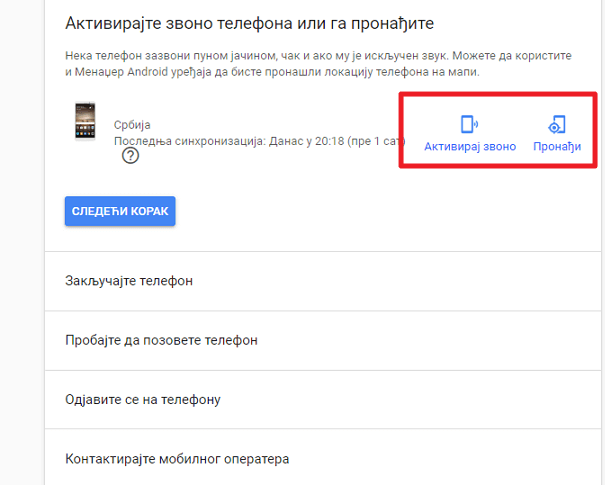
Task: Open the question mark help icon
Action: tap(130, 156)
